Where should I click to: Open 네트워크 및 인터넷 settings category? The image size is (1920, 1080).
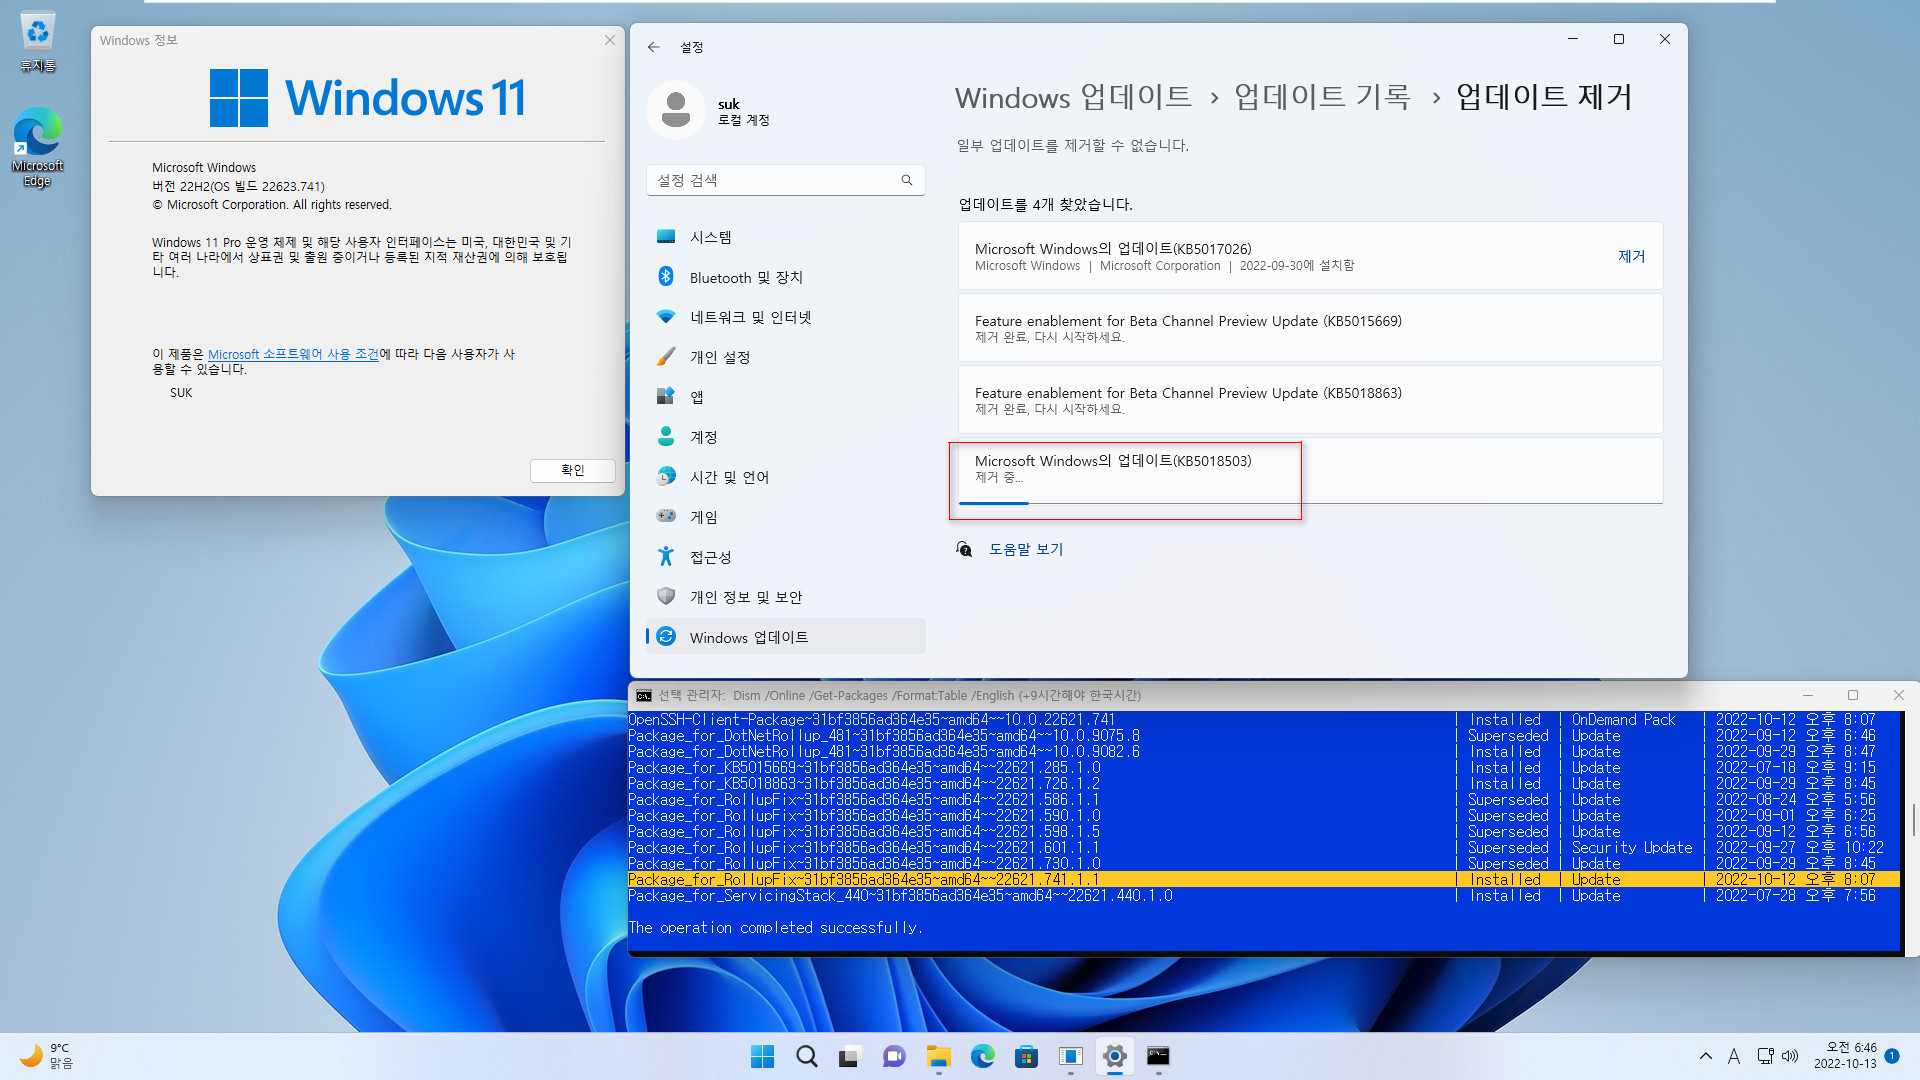(x=786, y=317)
